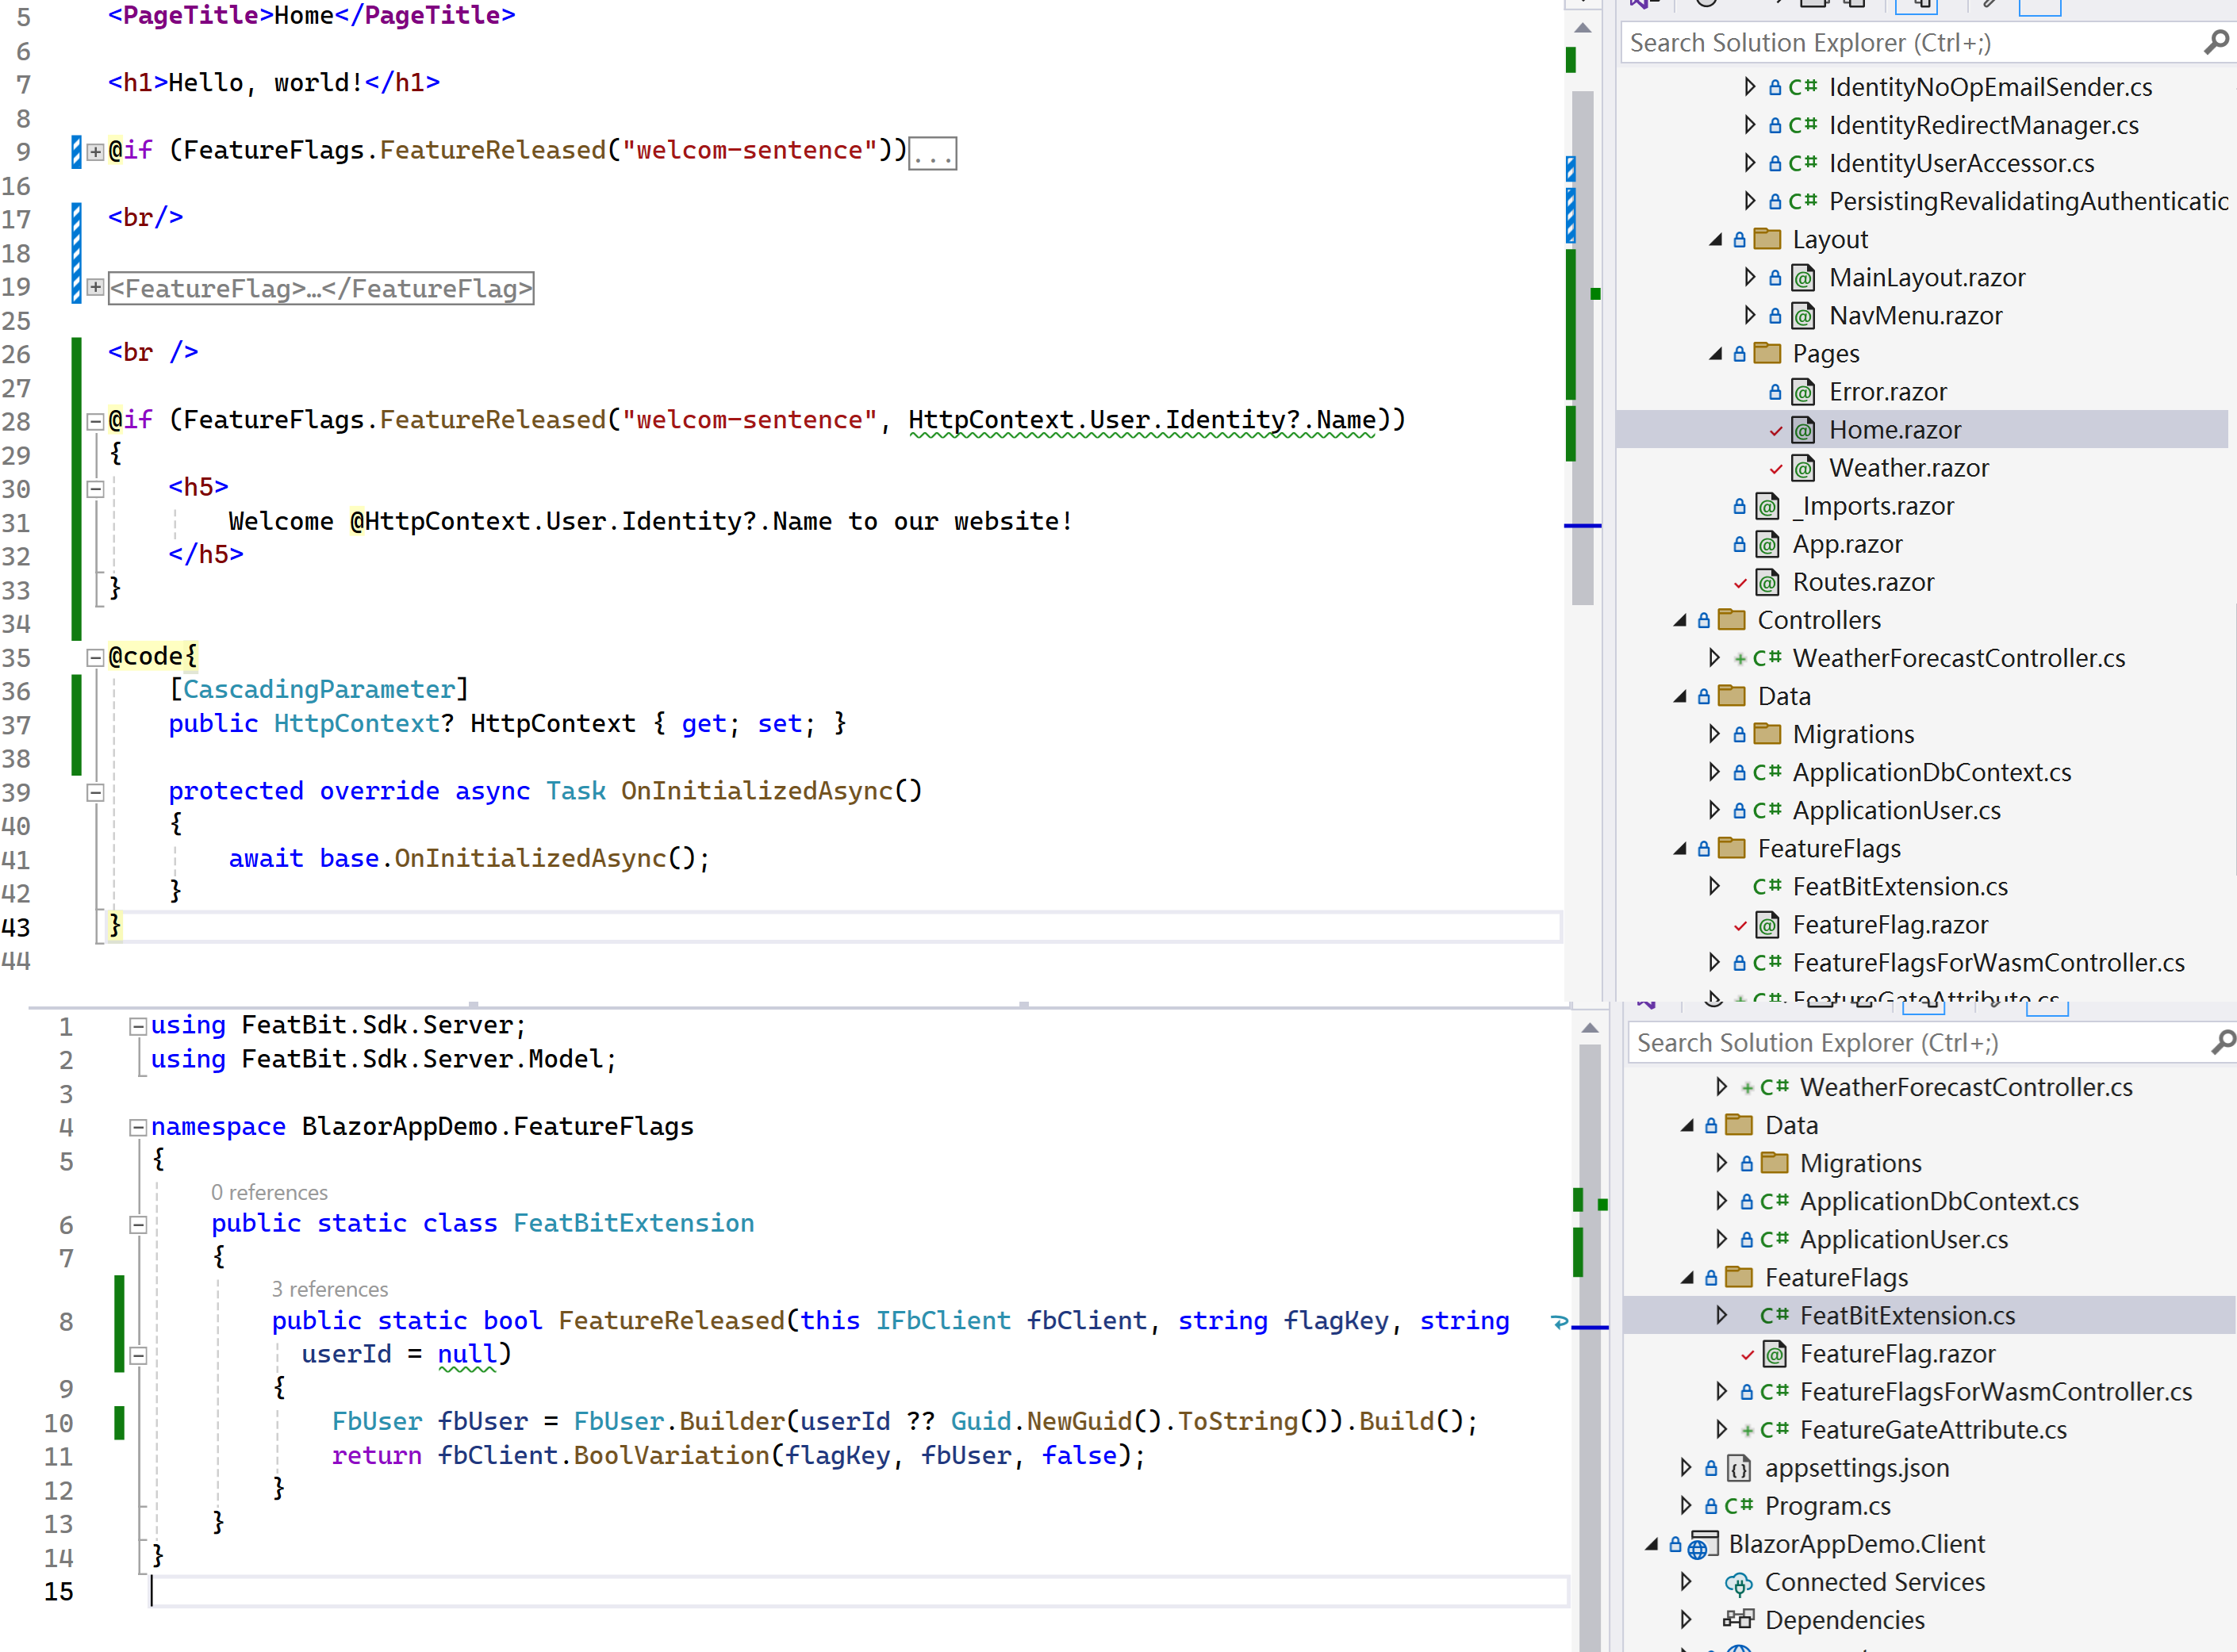Expand the Program.cs node

coord(1685,1506)
